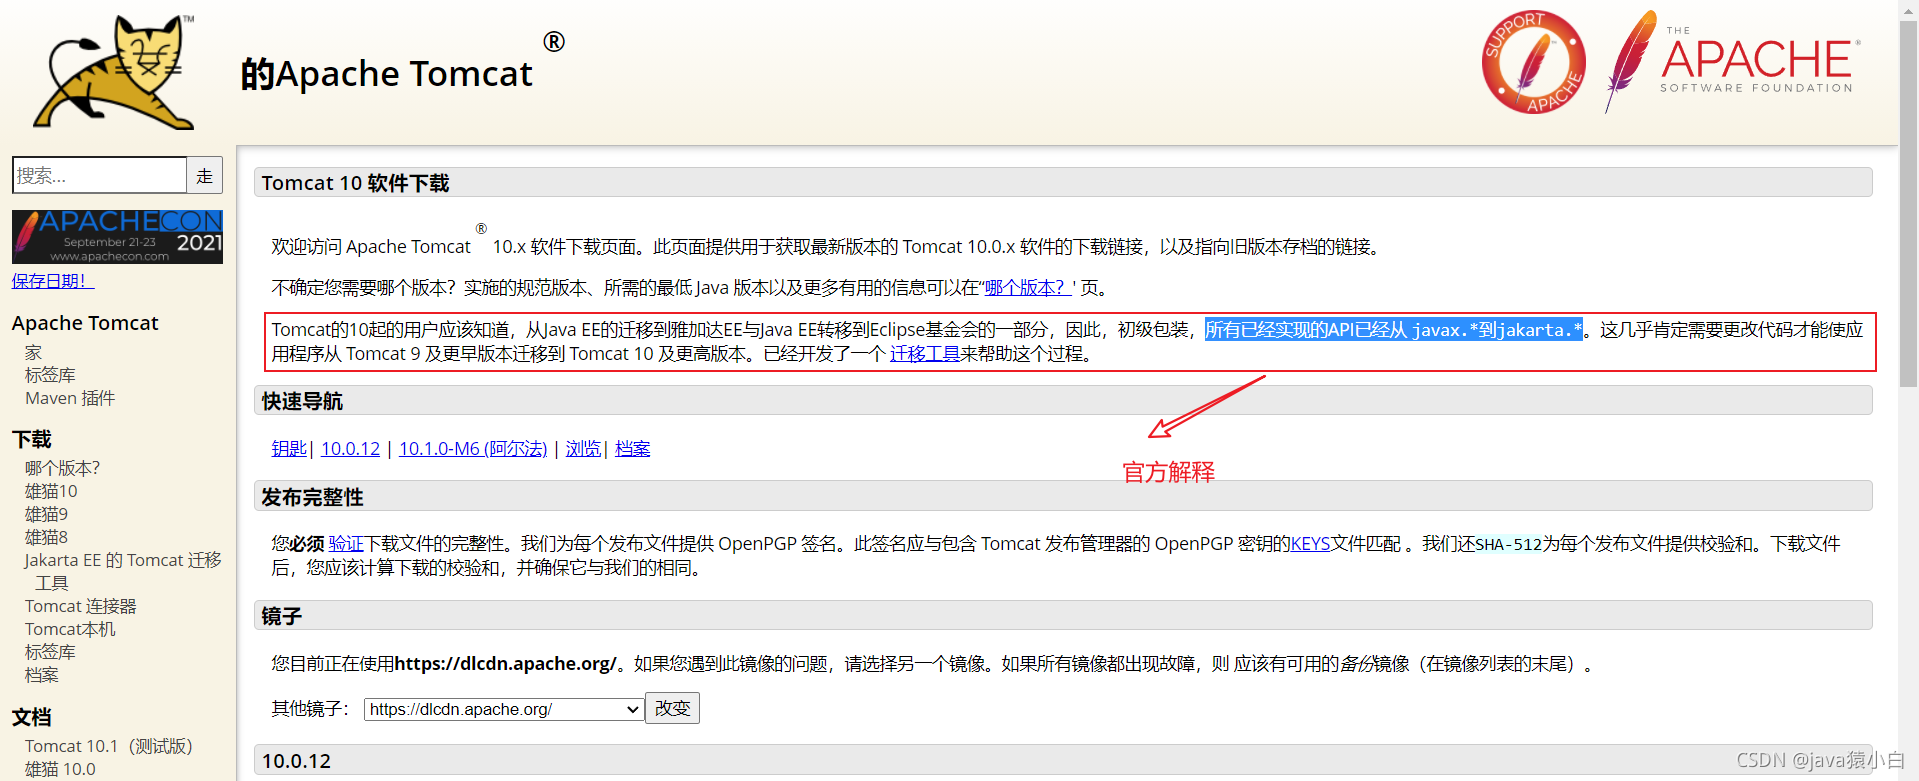
Task: Open the KEYS file link
Action: [1310, 544]
